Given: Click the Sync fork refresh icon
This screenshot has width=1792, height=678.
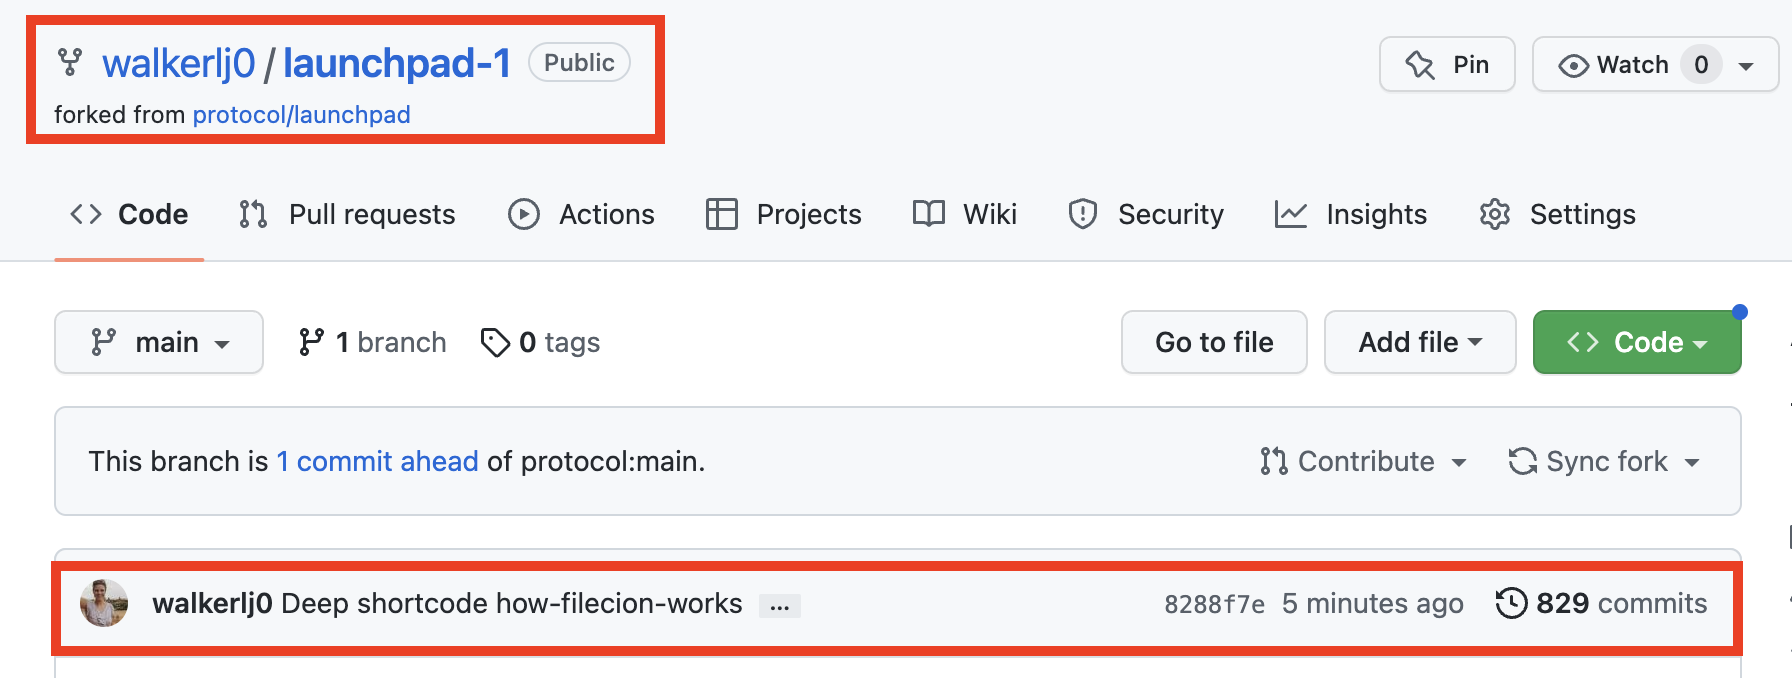Looking at the screenshot, I should pyautogui.click(x=1523, y=461).
